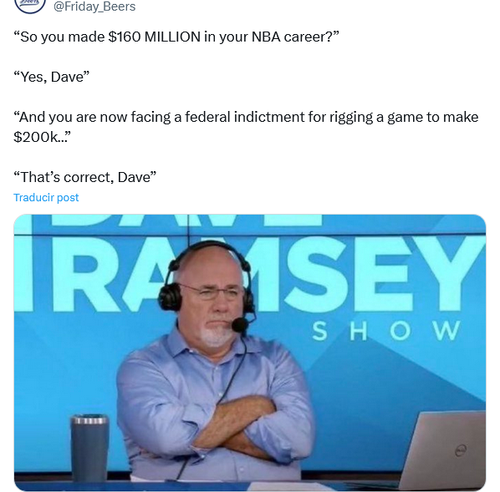The width and height of the screenshot is (500, 492).
Task: Open the Friday Beers profile avatar
Action: (x=30, y=5)
